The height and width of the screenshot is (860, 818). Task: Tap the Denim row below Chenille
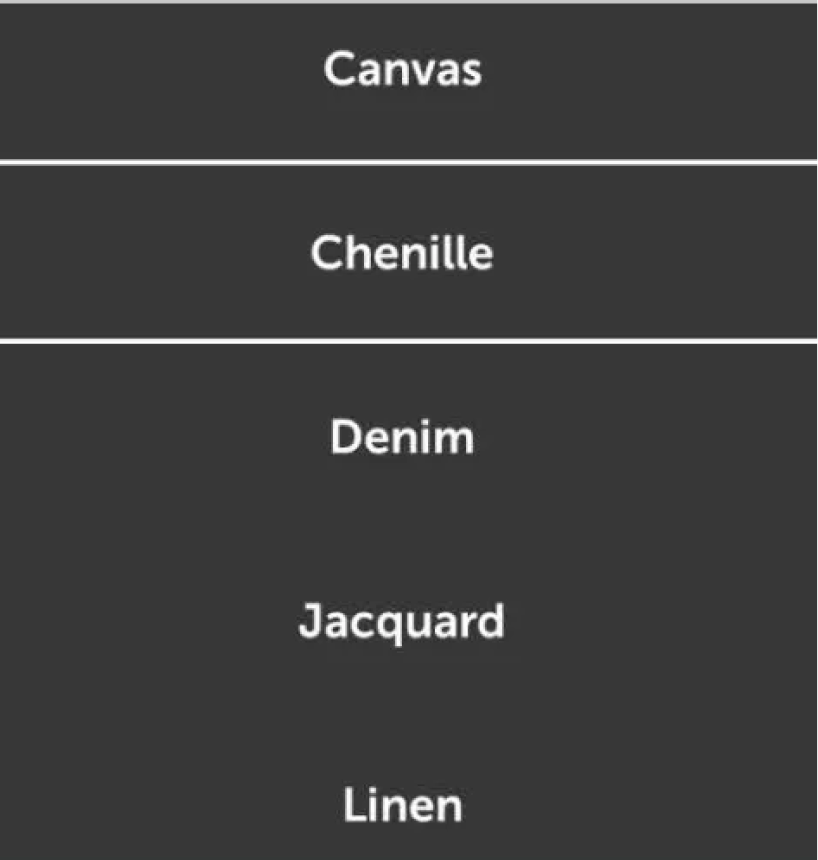coord(402,438)
